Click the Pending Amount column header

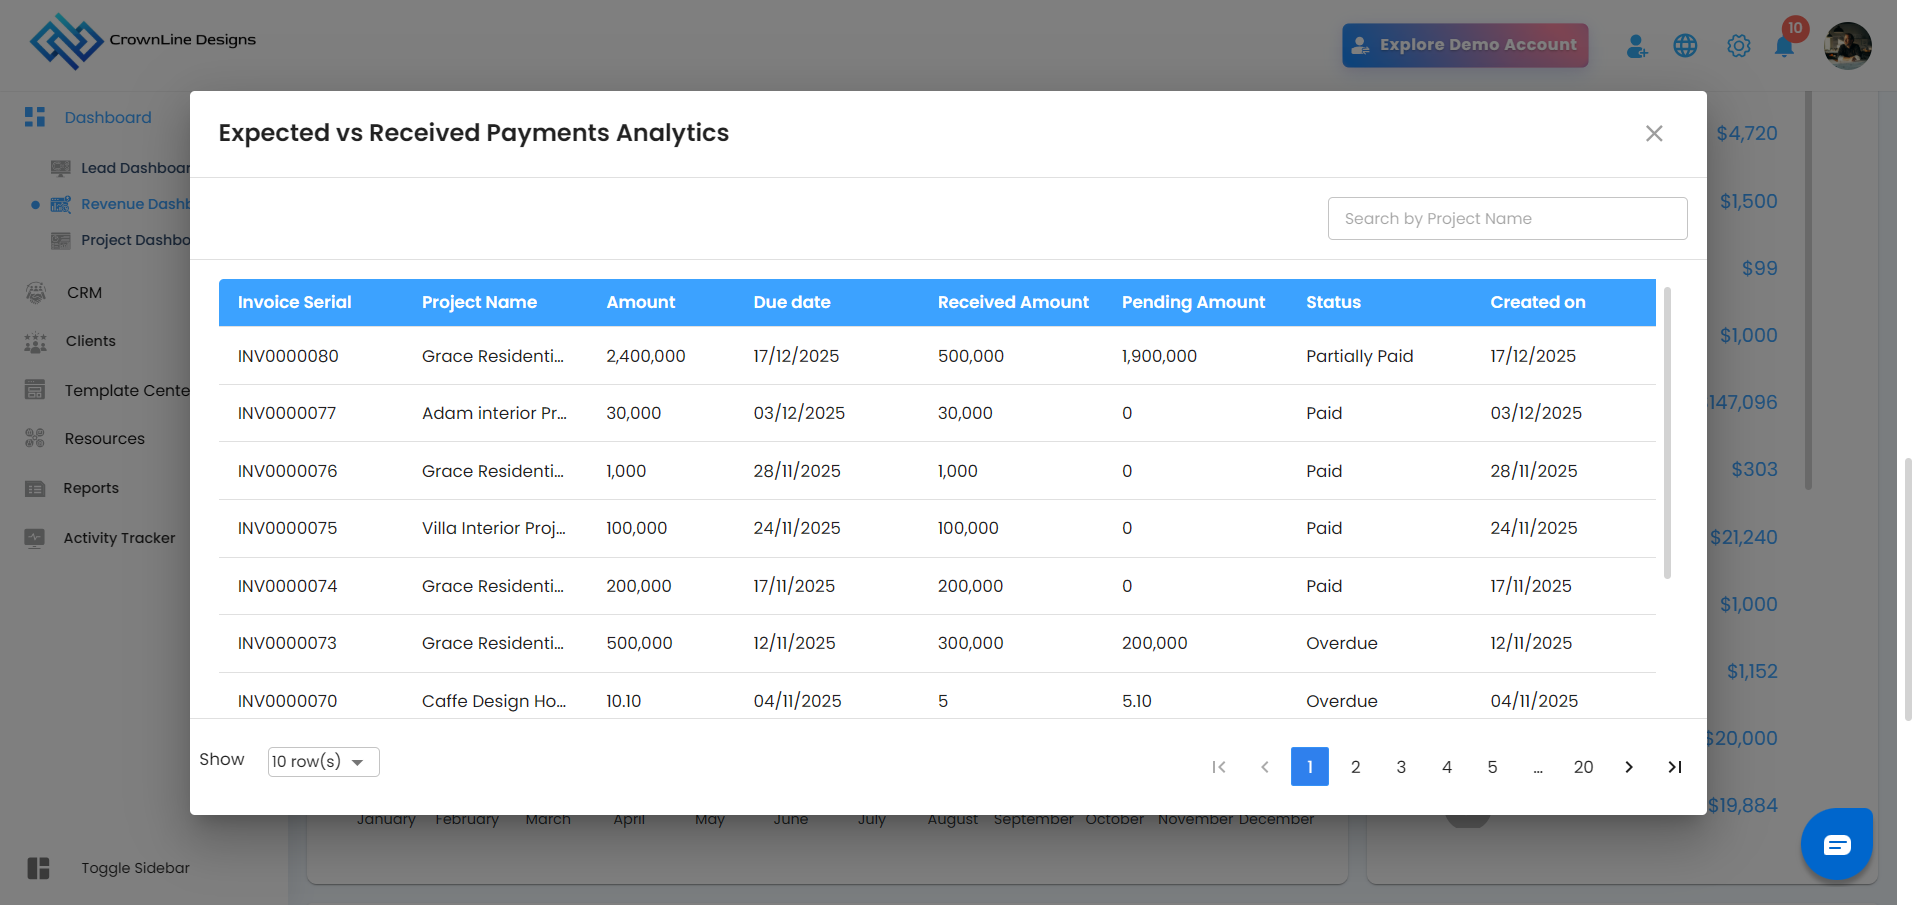1193,302
